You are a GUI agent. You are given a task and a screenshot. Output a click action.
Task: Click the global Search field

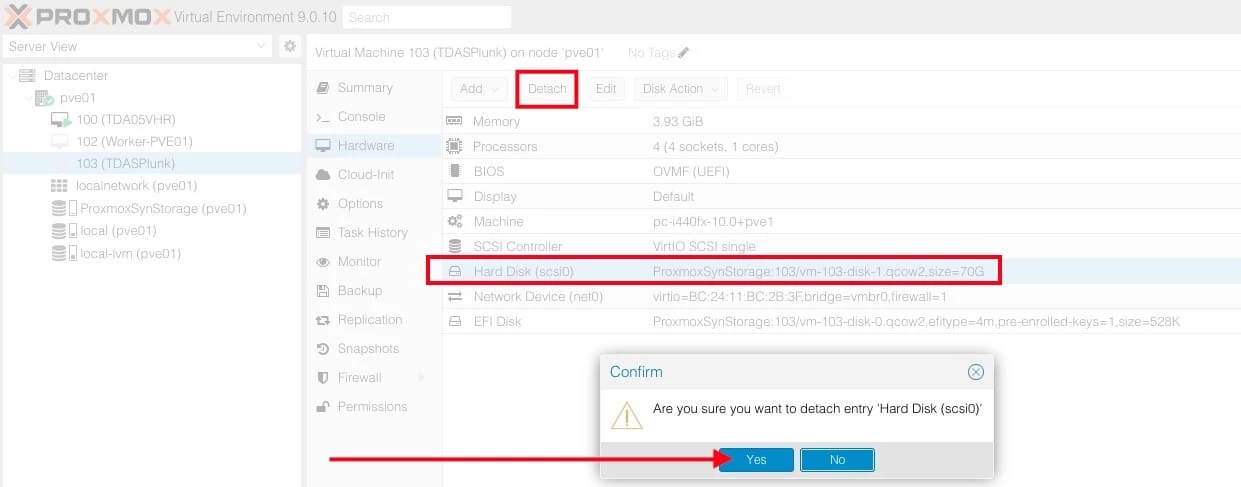(x=426, y=17)
